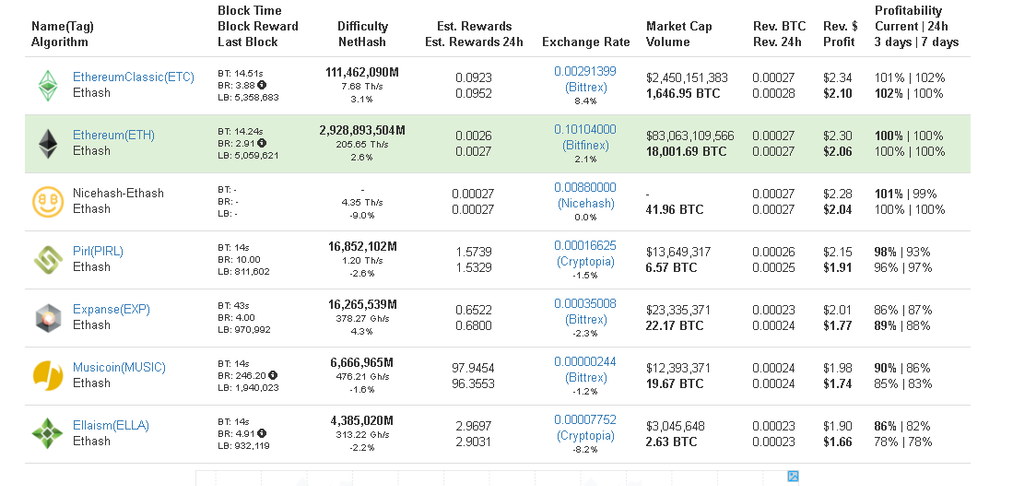
Task: Click difficulty value 2,928,893,504M
Action: pos(362,130)
